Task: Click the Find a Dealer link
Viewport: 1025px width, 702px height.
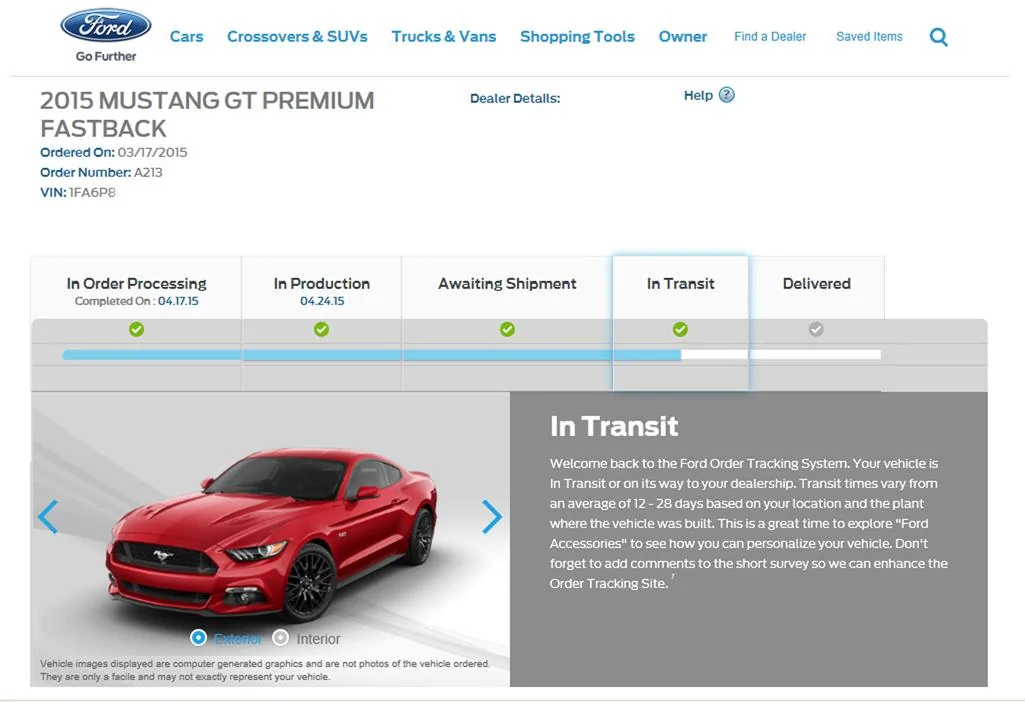Action: (770, 37)
